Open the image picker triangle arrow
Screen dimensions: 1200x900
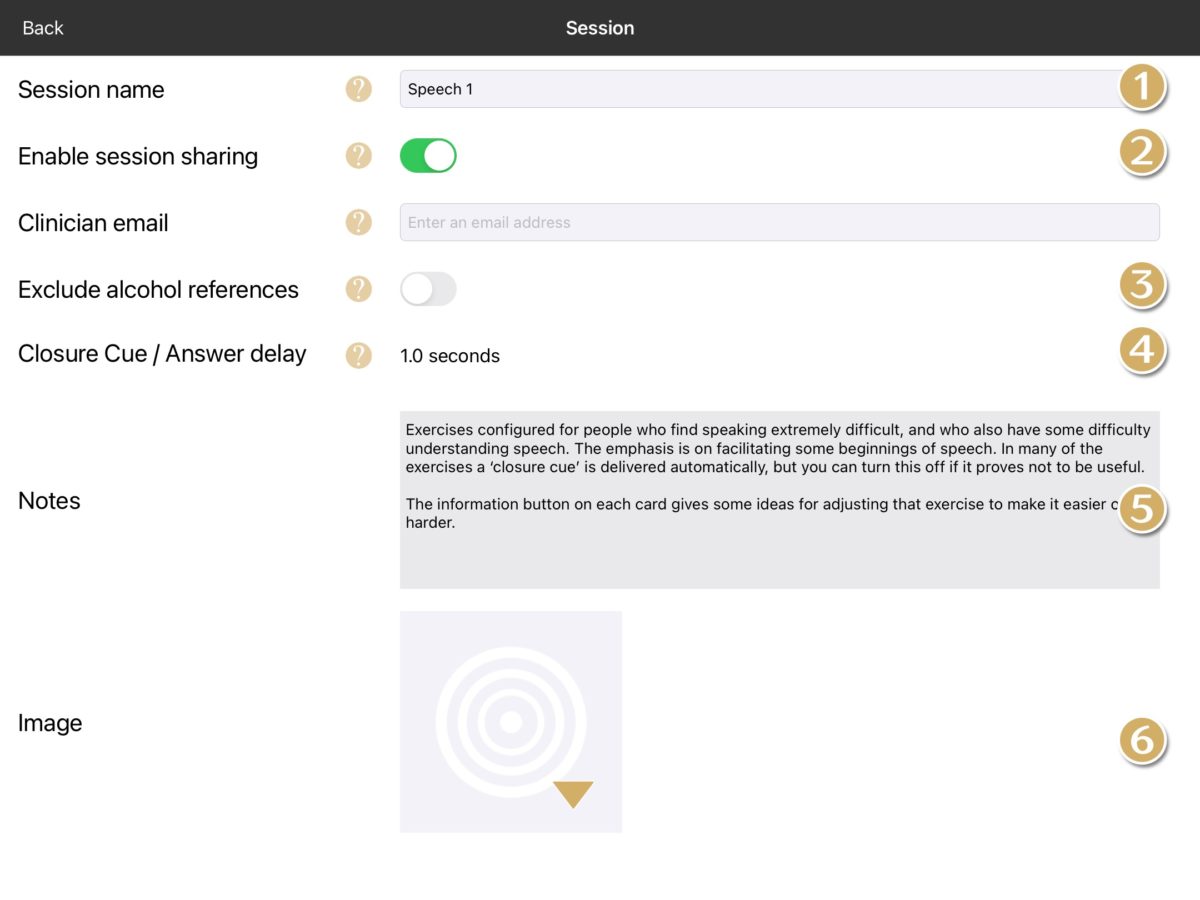(573, 795)
